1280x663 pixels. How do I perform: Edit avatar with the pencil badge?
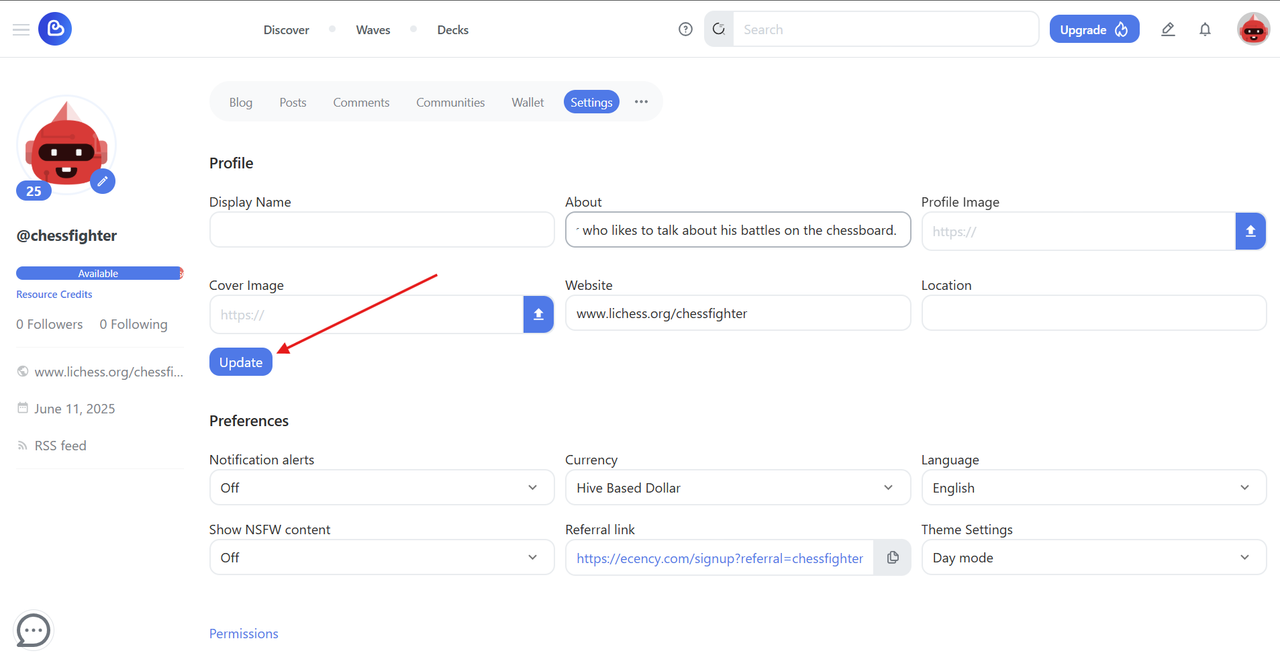click(103, 181)
